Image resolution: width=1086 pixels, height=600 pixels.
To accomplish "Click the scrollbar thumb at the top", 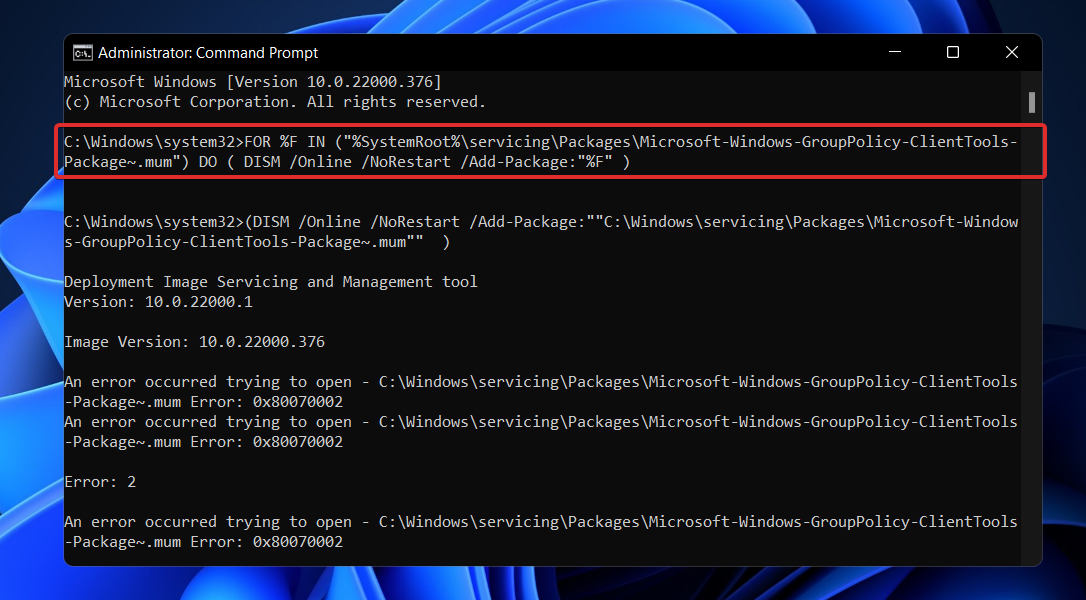I will 1033,100.
